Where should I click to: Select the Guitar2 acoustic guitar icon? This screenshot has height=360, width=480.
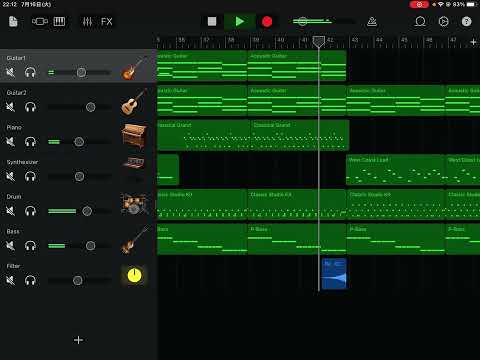click(133, 102)
